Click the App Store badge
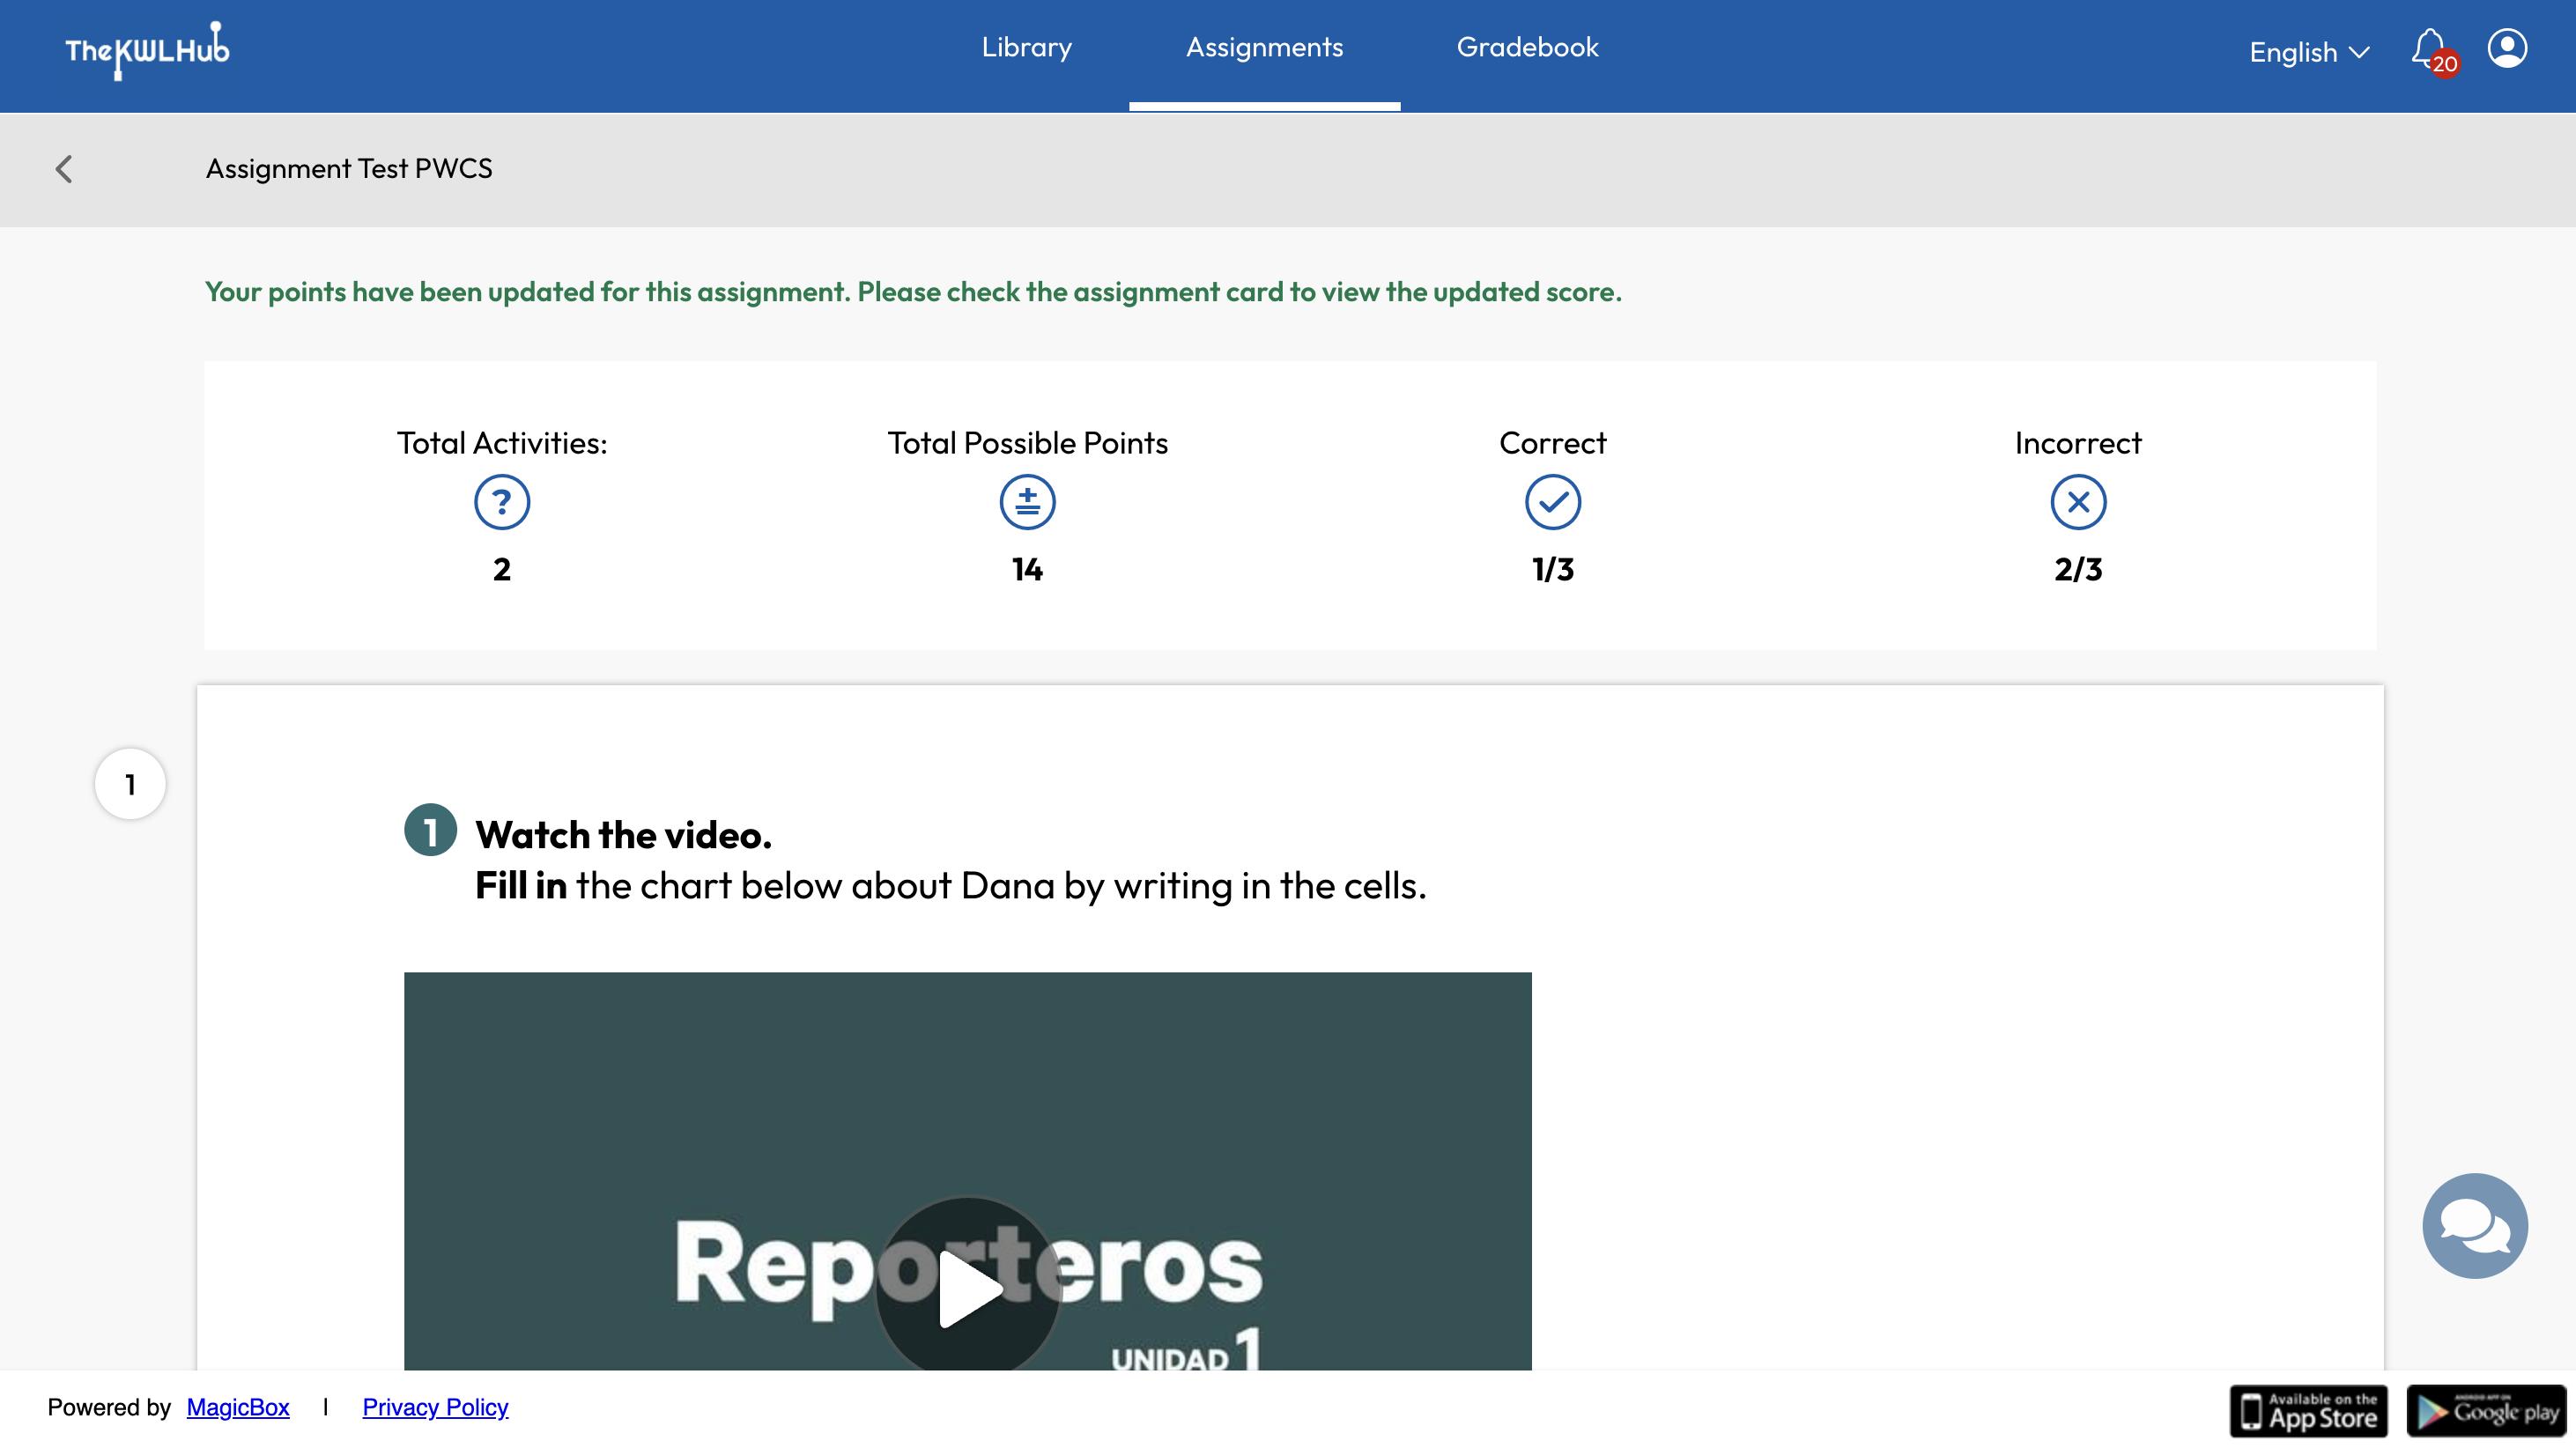 (2308, 1411)
